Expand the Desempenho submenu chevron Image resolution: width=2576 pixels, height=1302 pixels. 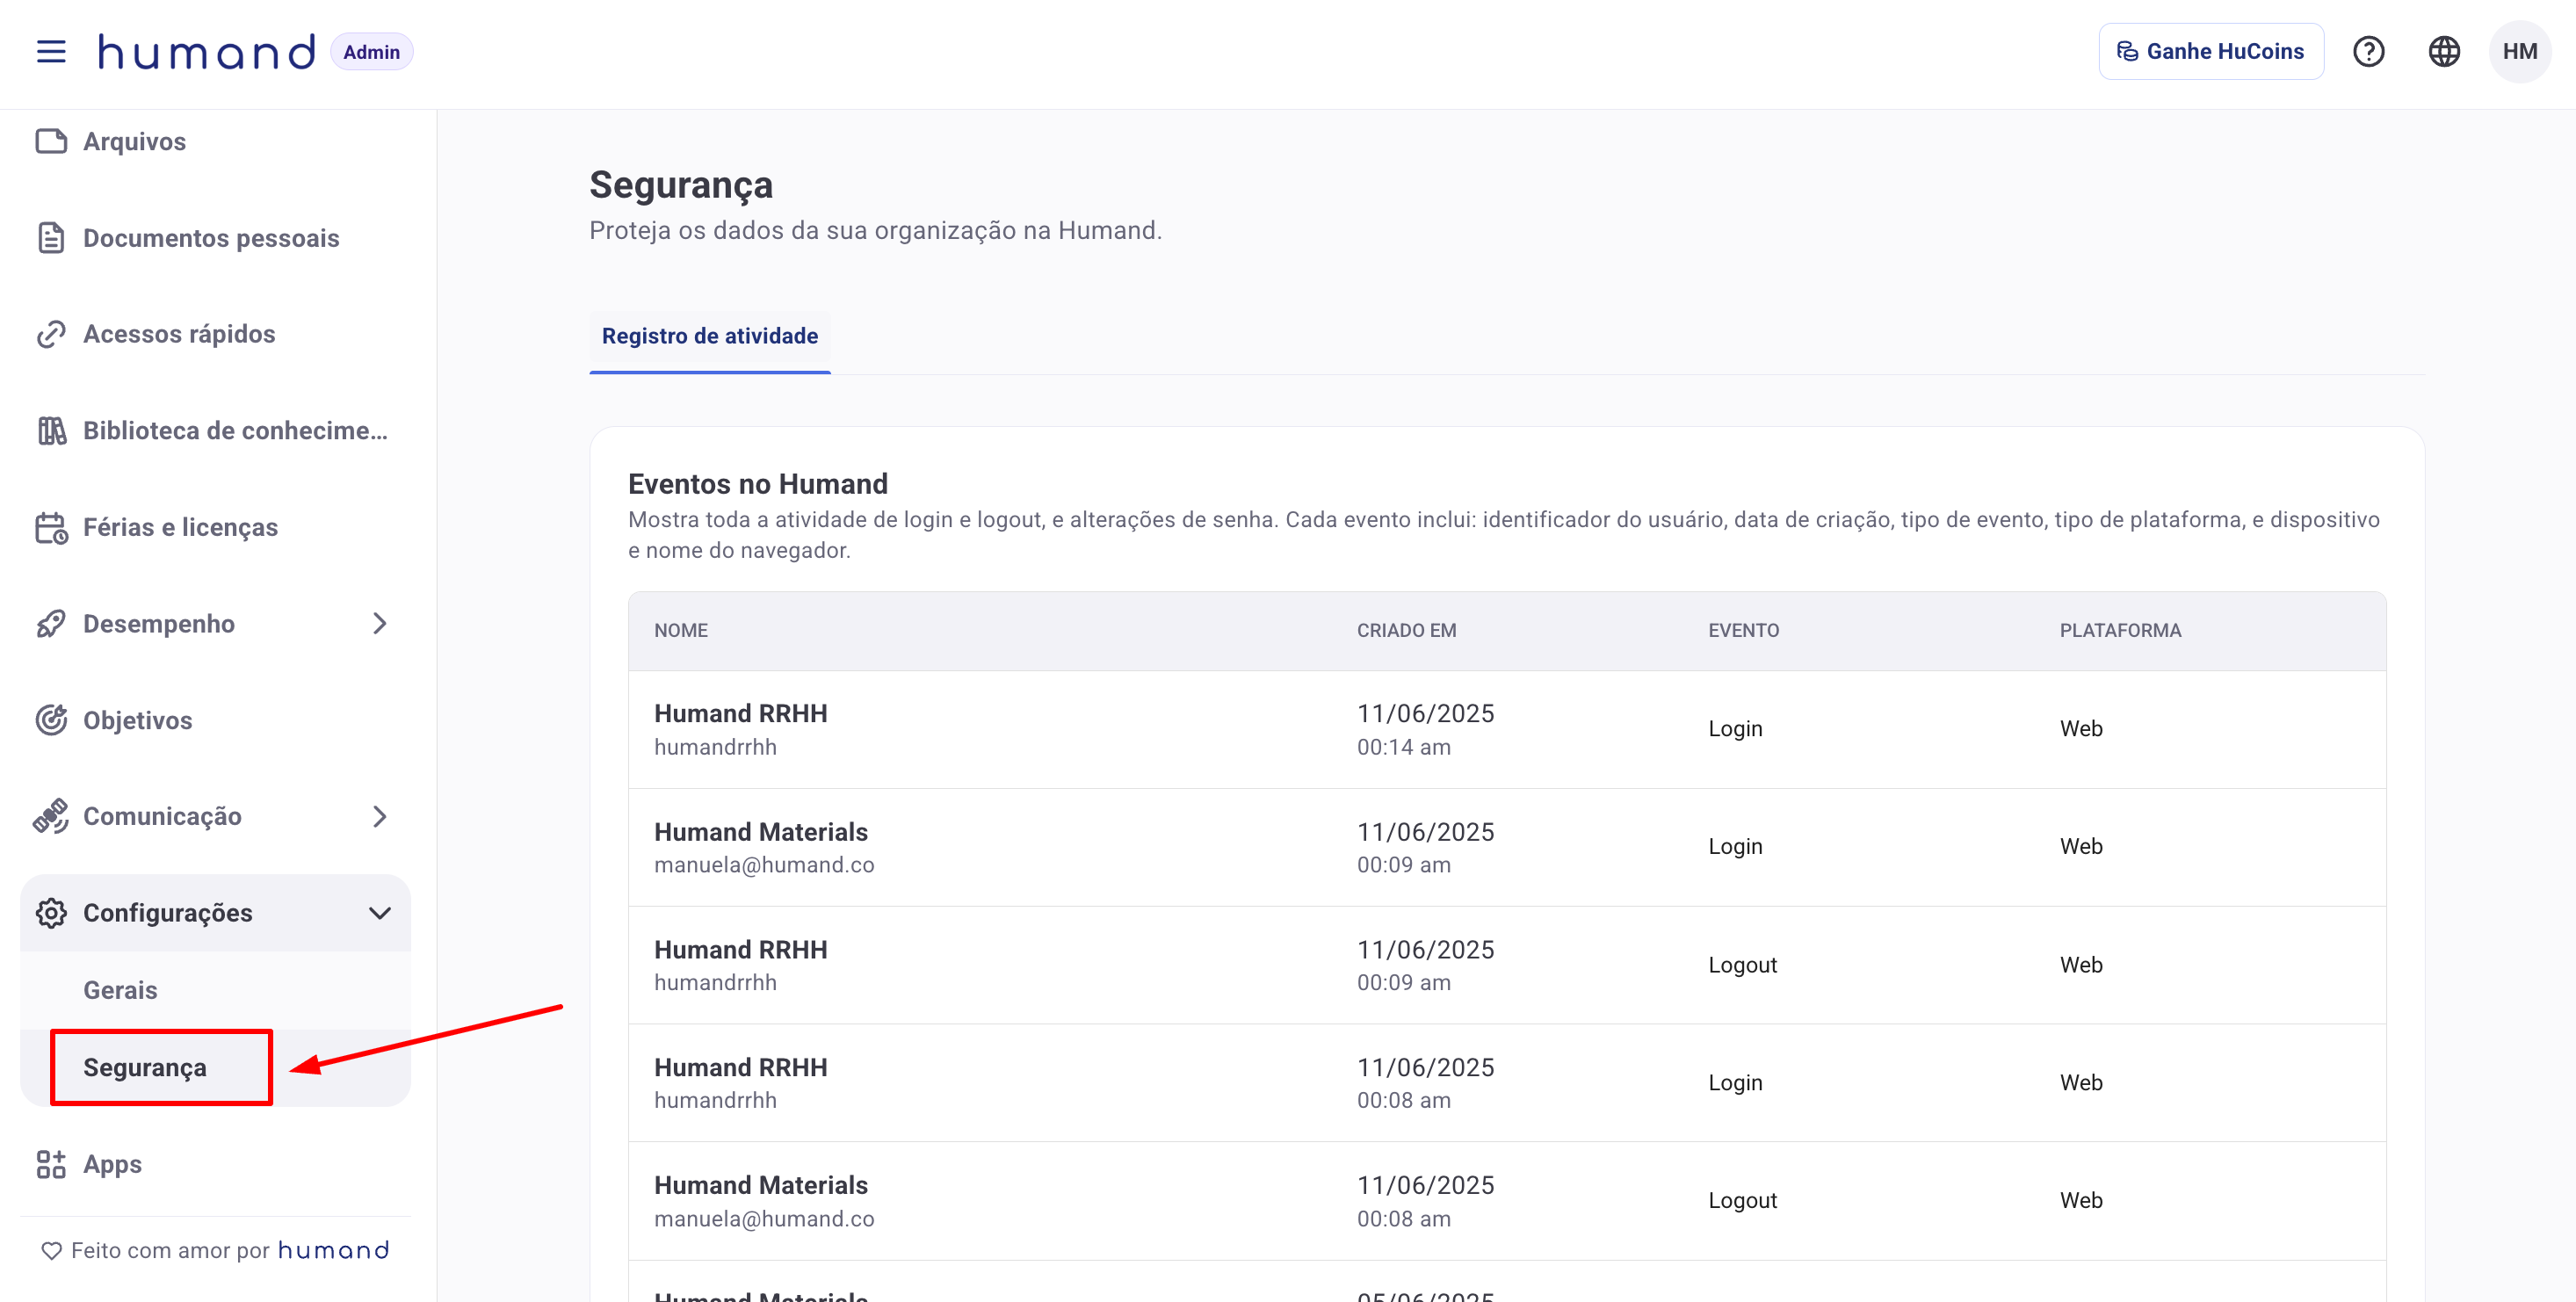pos(379,624)
